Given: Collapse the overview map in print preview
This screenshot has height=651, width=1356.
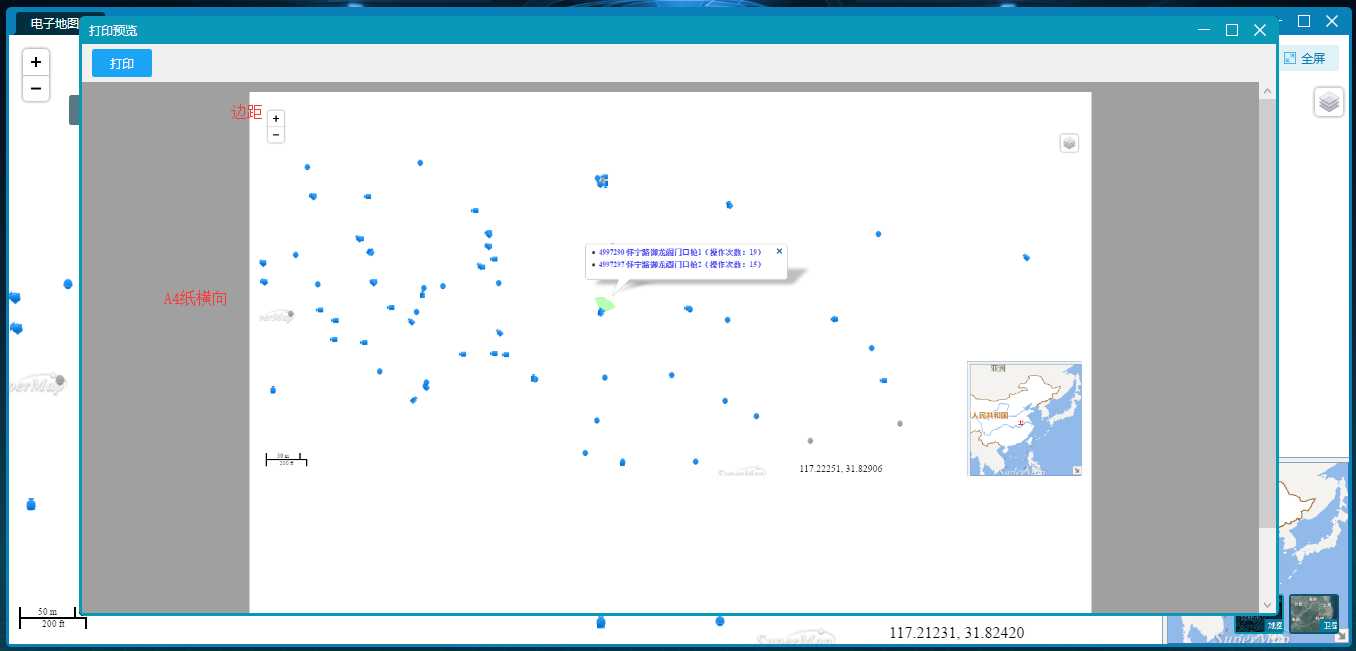Looking at the screenshot, I should (1077, 471).
